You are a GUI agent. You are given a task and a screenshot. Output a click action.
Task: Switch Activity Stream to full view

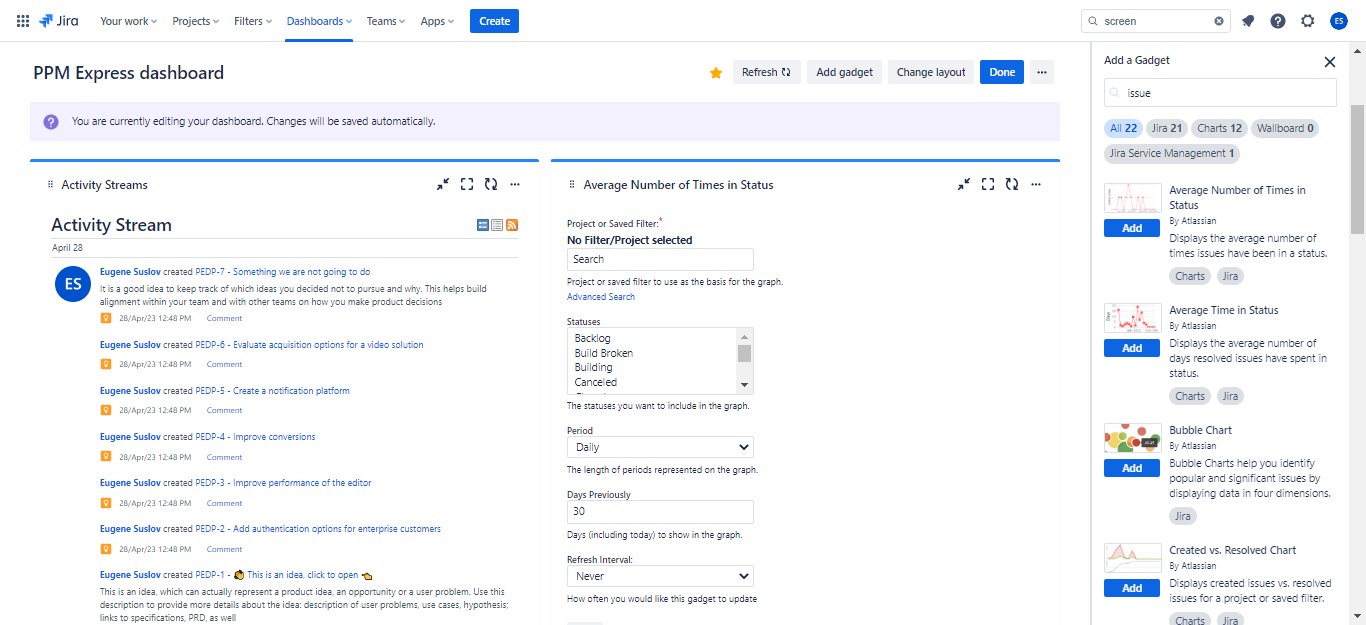click(x=483, y=226)
